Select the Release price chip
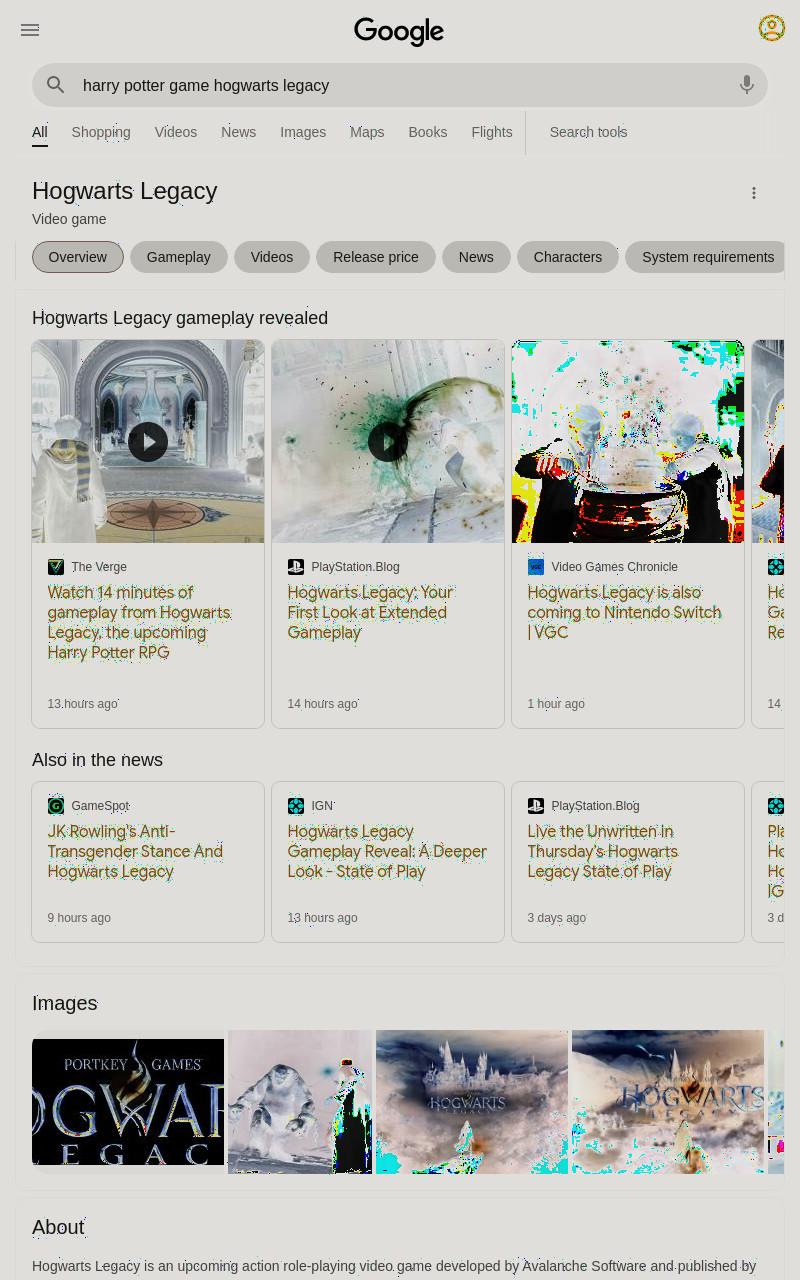Image resolution: width=800 pixels, height=1280 pixels. tap(376, 257)
